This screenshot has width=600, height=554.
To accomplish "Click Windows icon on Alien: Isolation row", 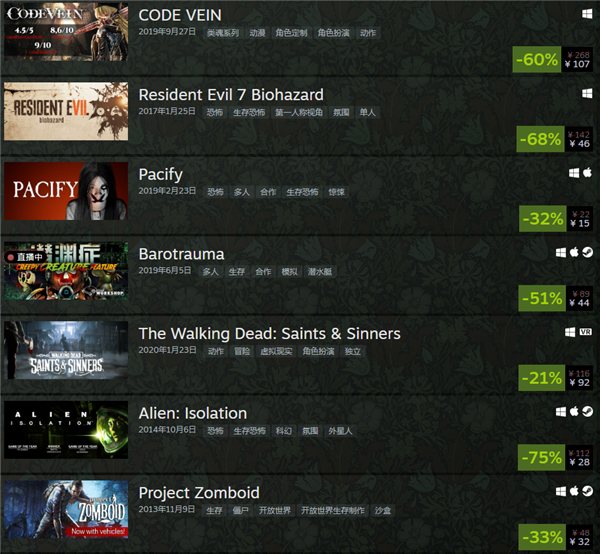I will (x=561, y=412).
